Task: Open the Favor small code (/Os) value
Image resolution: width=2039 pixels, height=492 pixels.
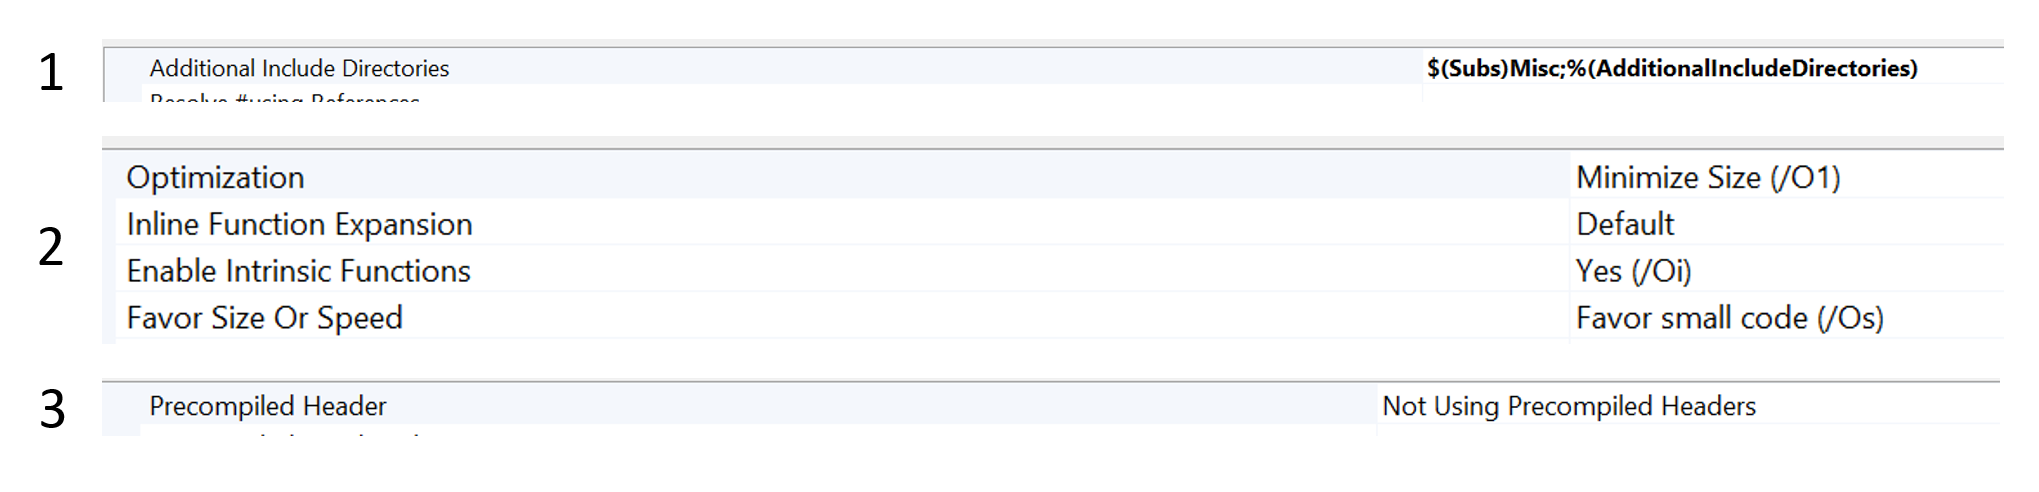Action: point(1729,318)
